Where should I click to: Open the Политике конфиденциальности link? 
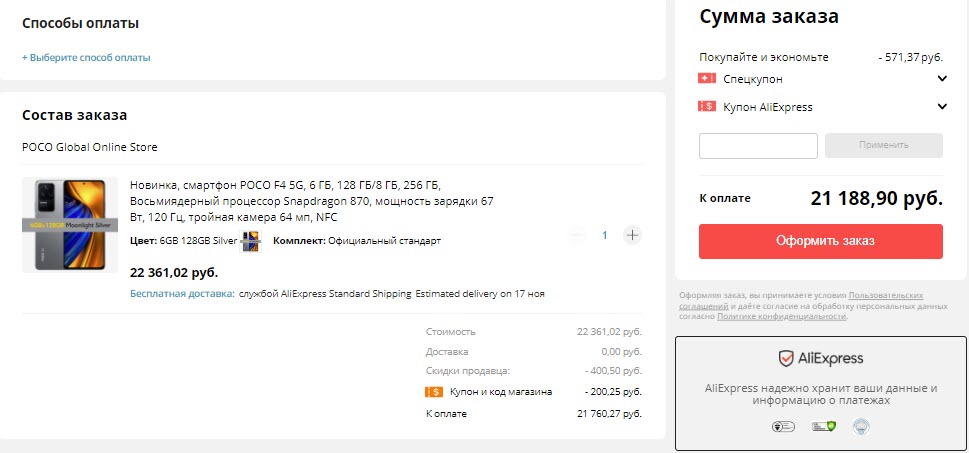pyautogui.click(x=781, y=316)
